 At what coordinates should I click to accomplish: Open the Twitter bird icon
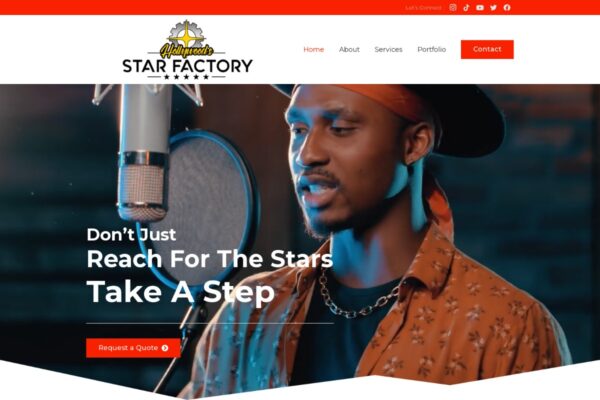click(x=493, y=8)
